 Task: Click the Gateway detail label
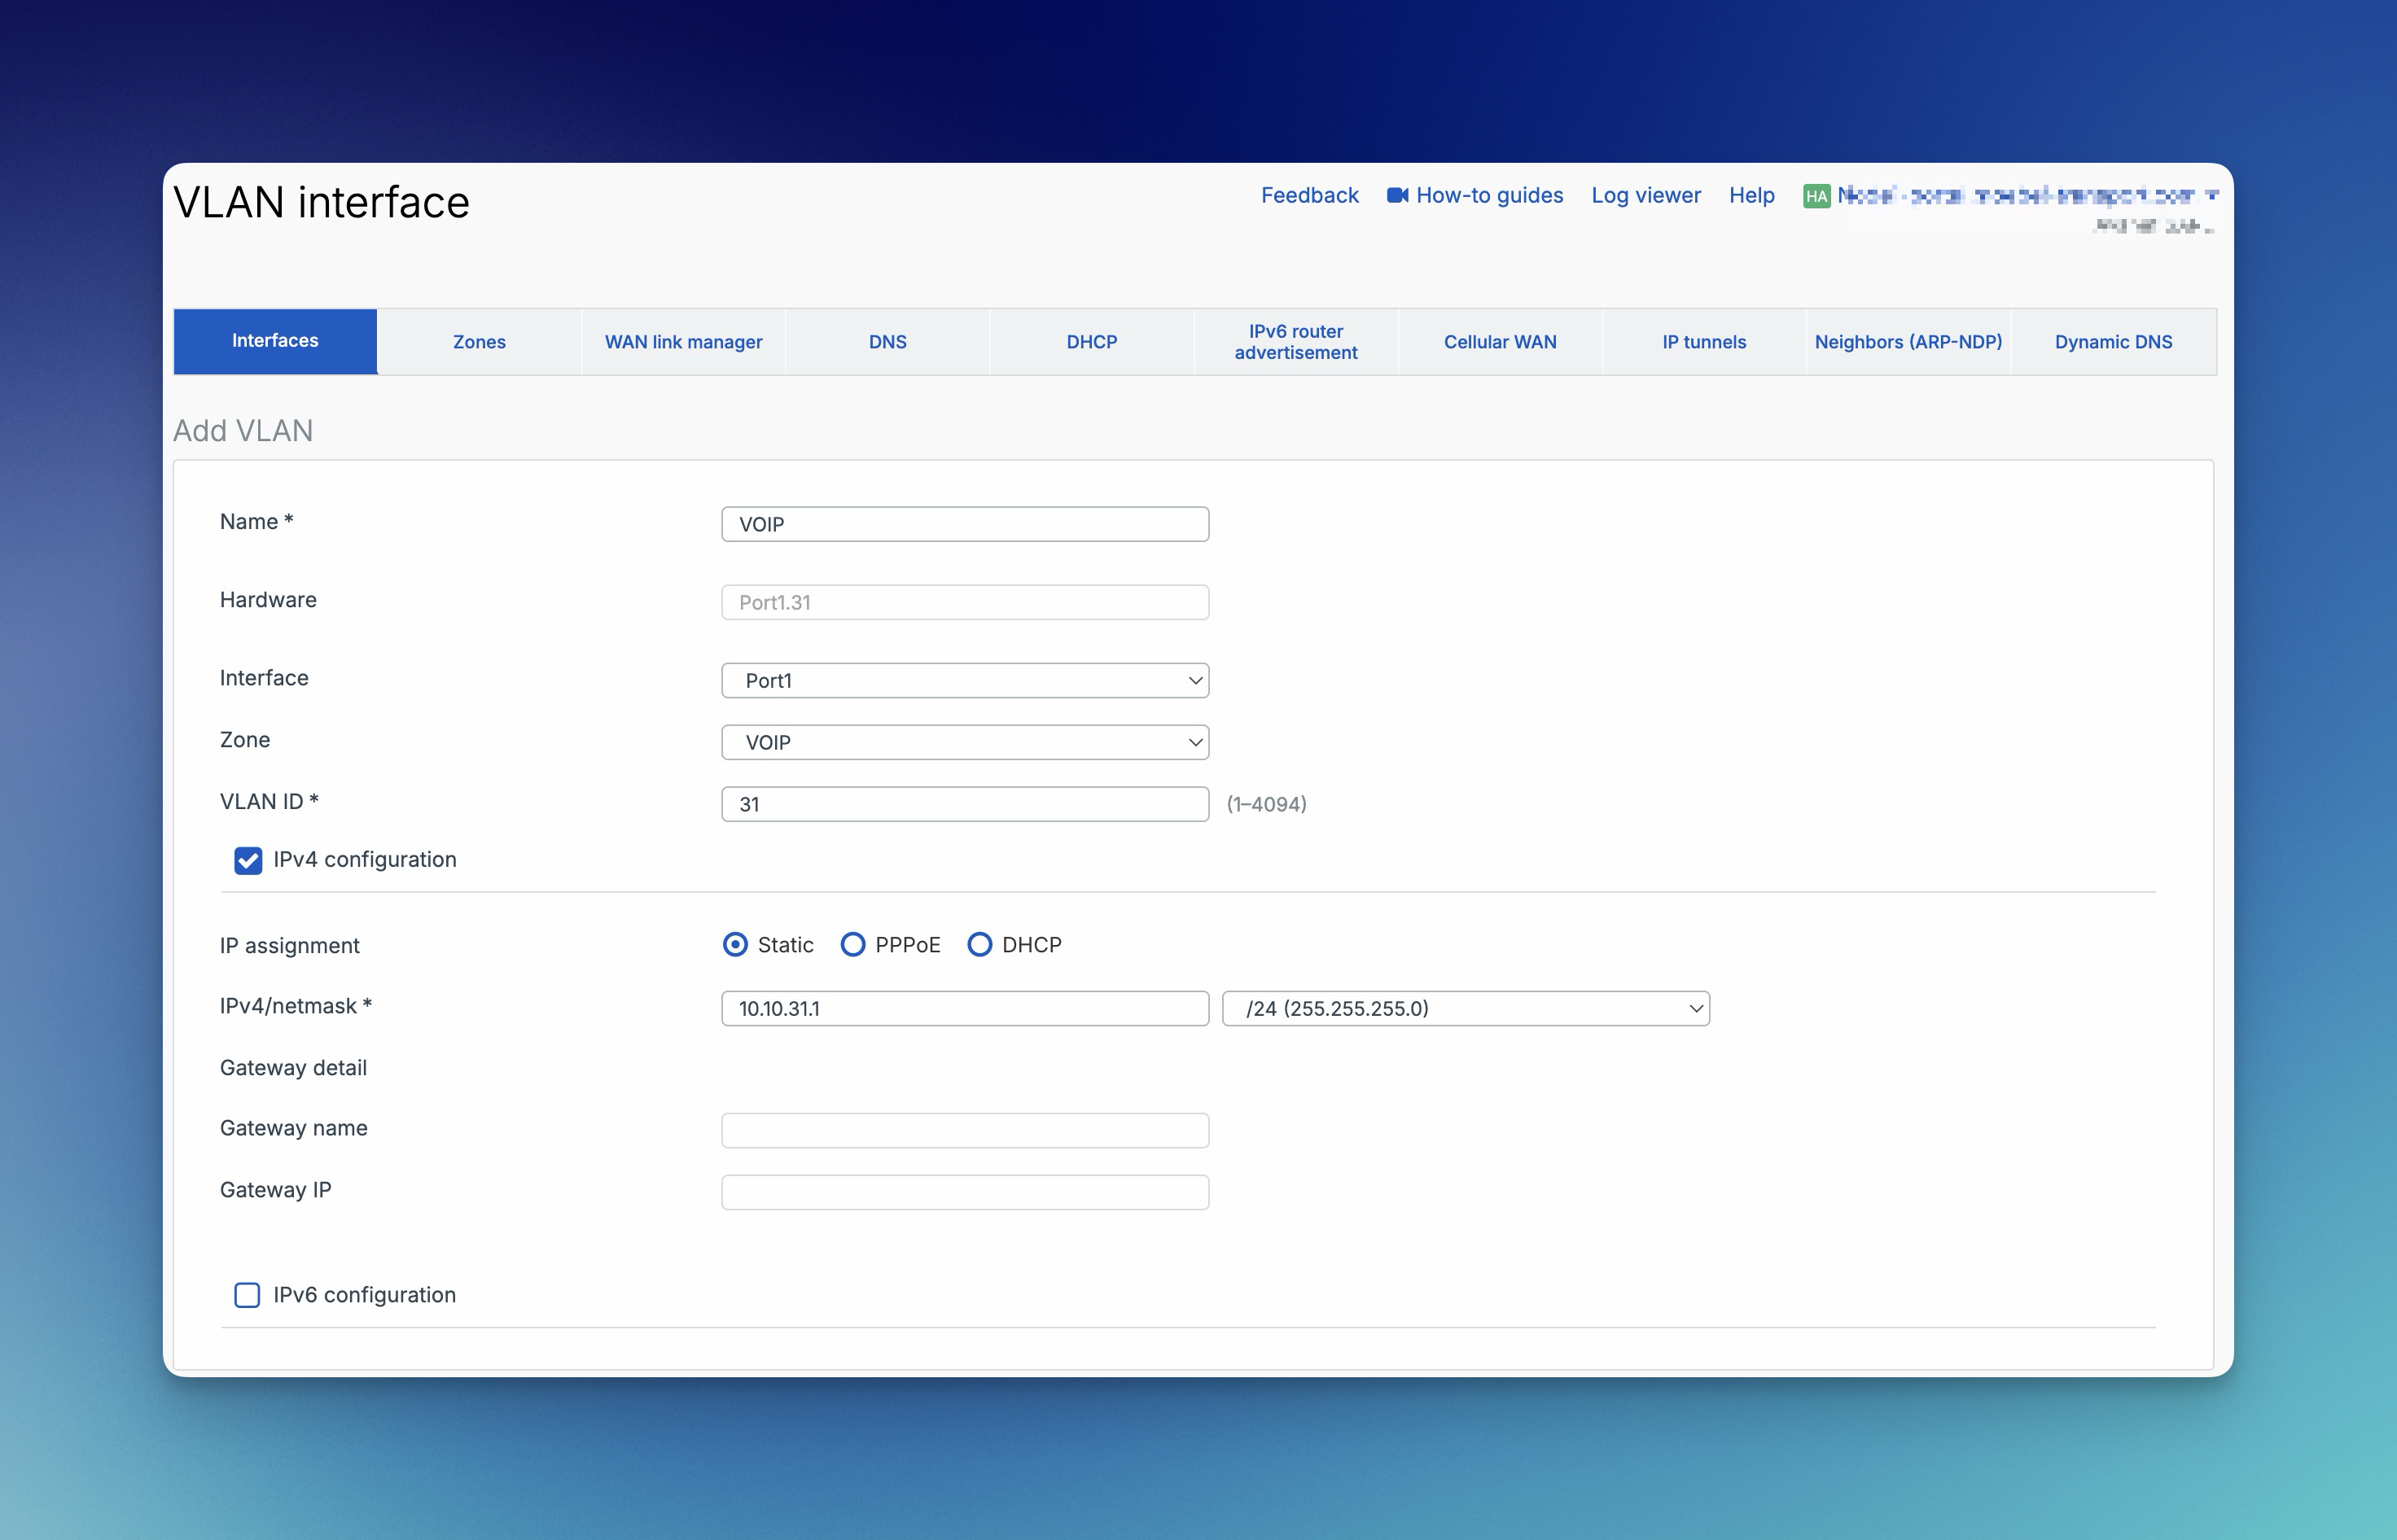click(293, 1068)
